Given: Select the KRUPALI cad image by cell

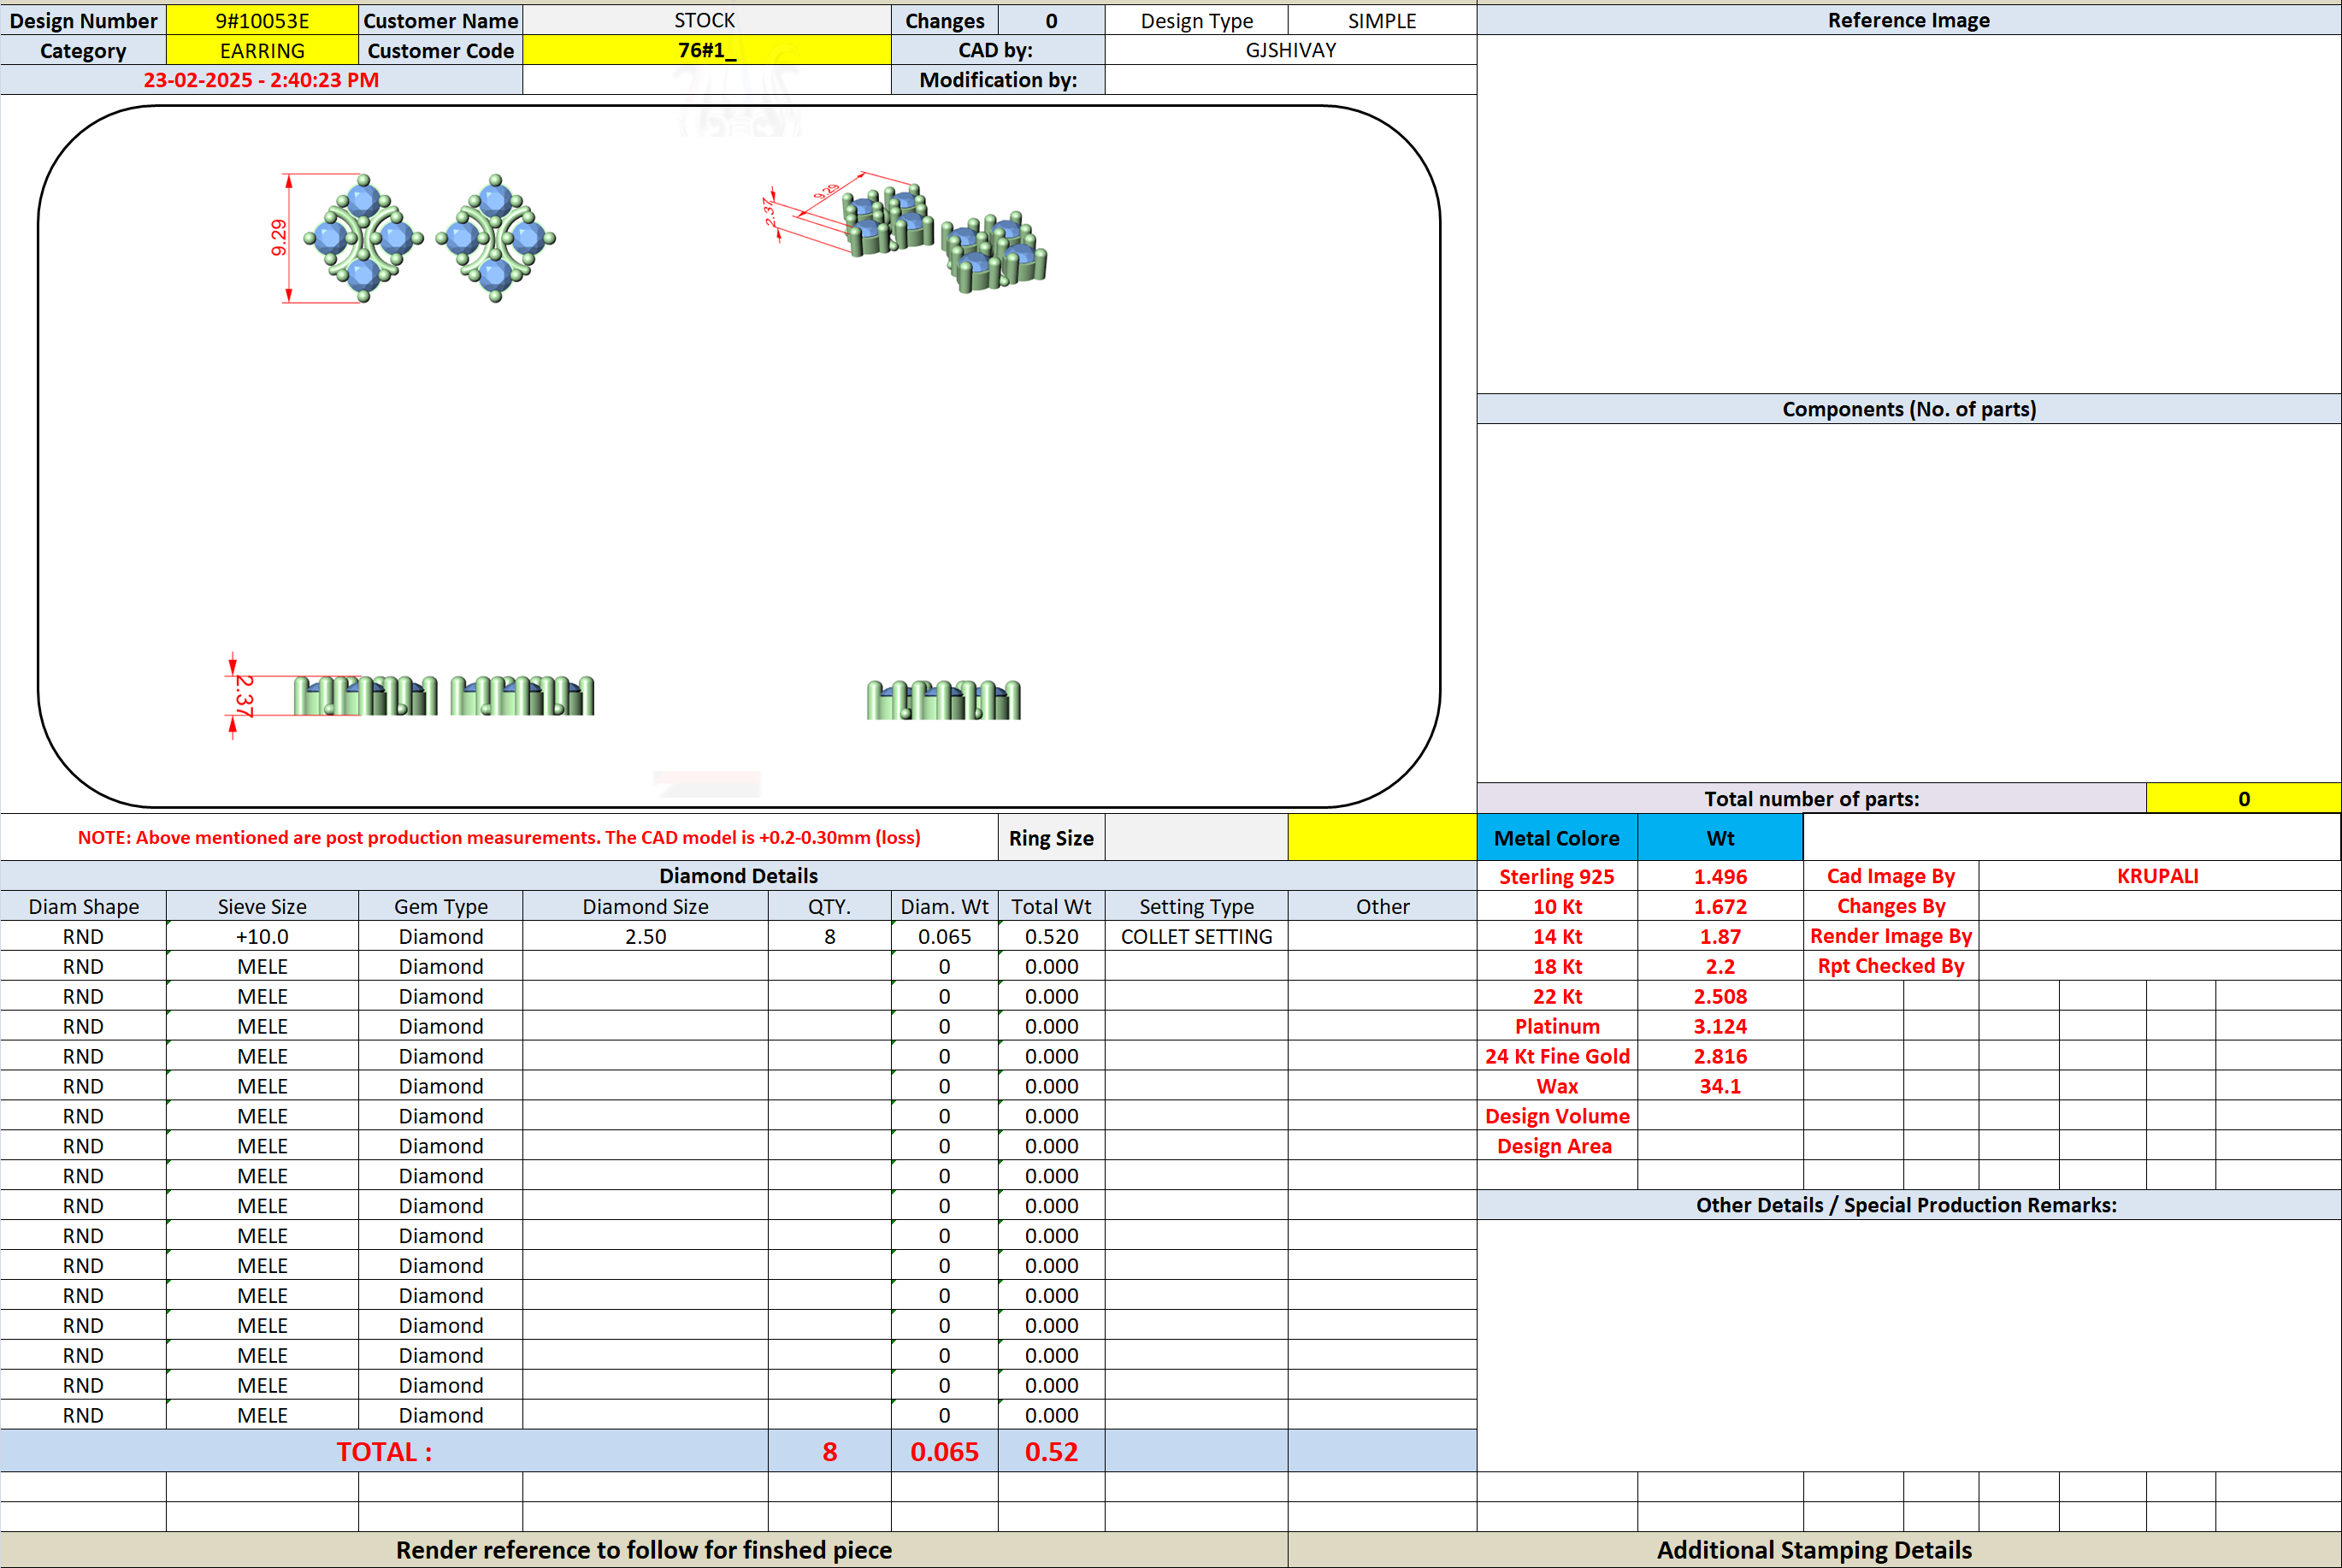Looking at the screenshot, I should (2158, 876).
